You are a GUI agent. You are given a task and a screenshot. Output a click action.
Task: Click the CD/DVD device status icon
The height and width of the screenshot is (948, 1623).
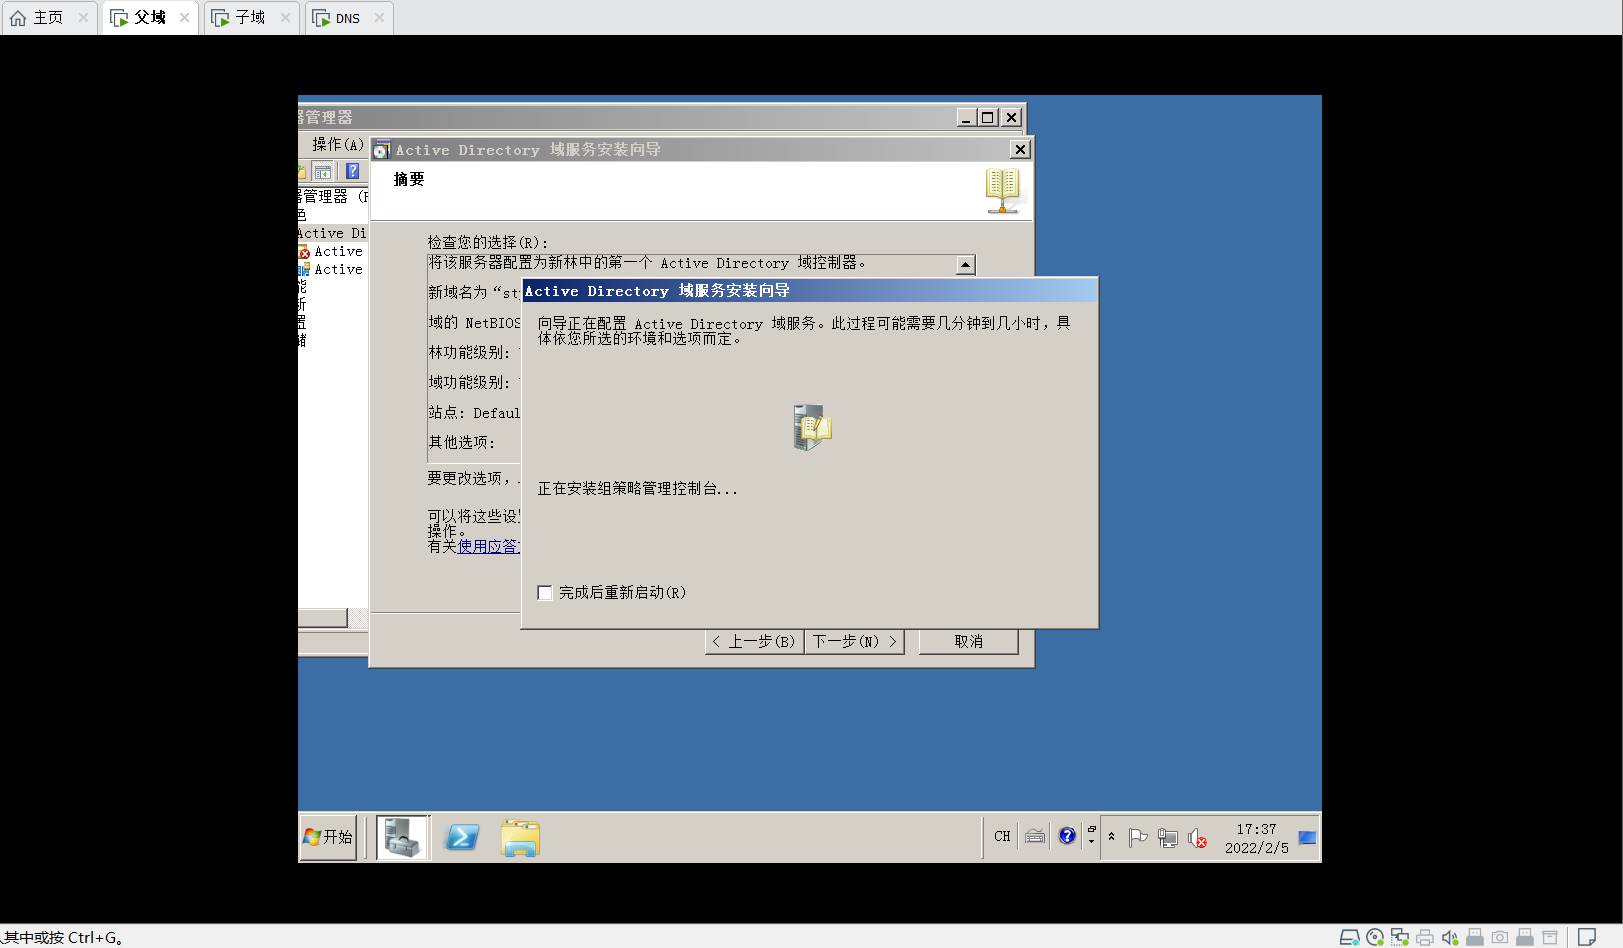[1375, 937]
